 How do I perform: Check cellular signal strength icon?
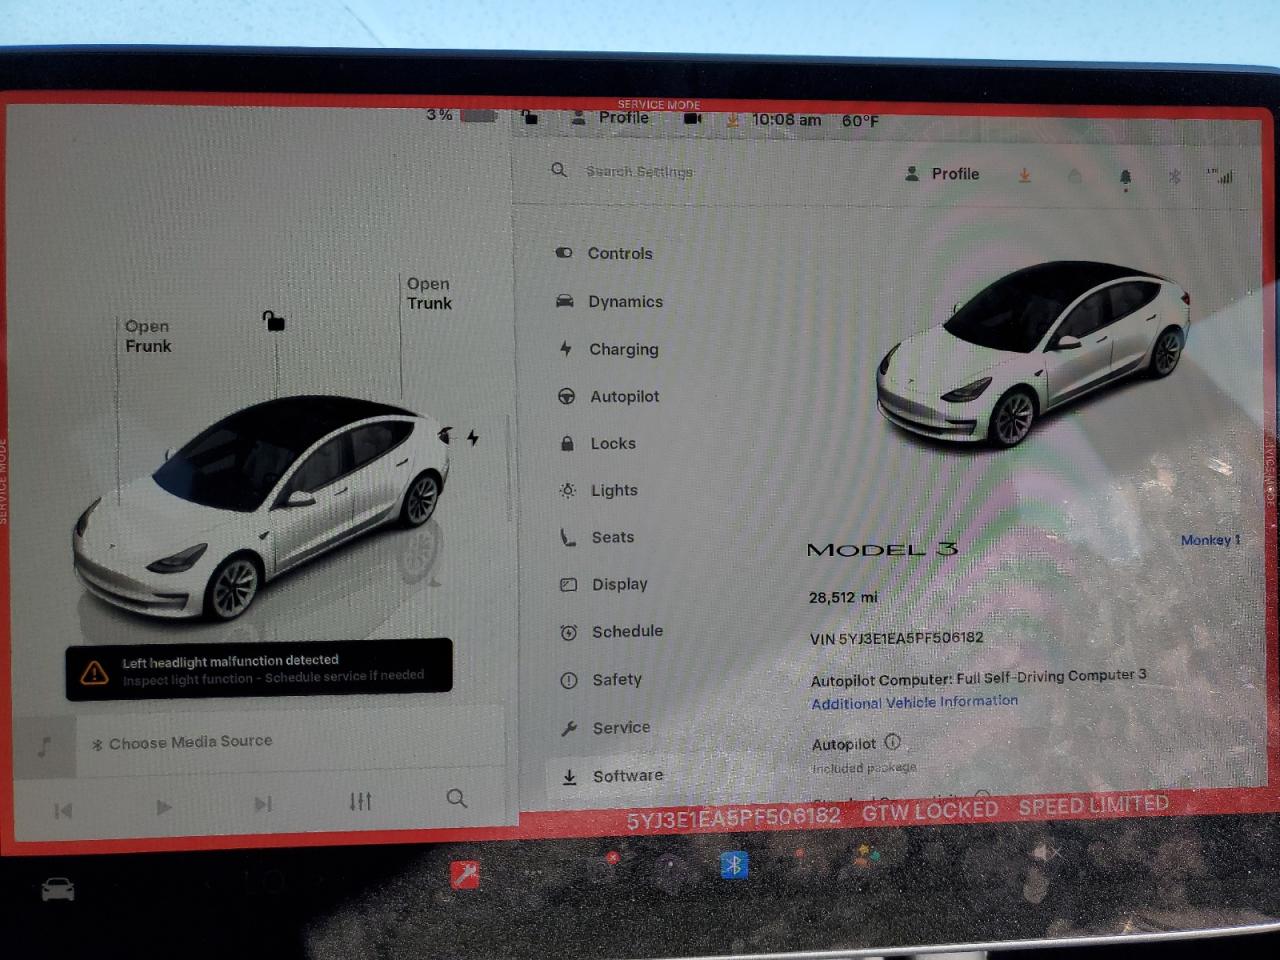pyautogui.click(x=1224, y=176)
